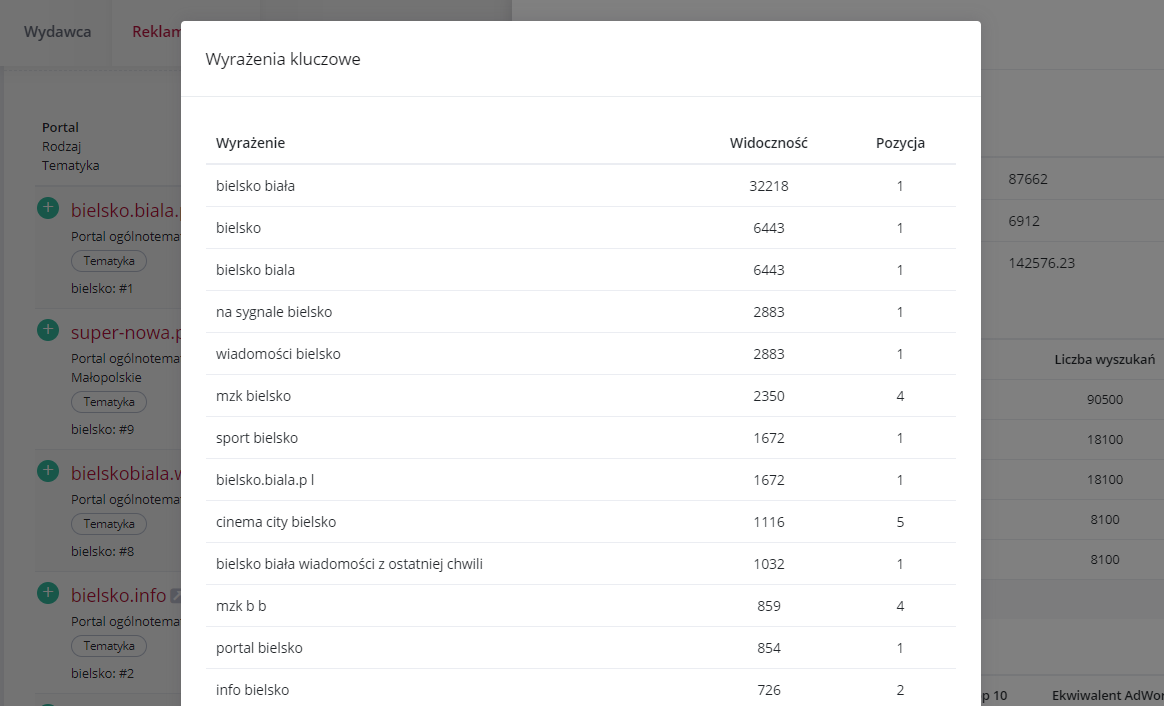This screenshot has width=1164, height=706.
Task: Click the Widoczność column header
Action: [768, 143]
